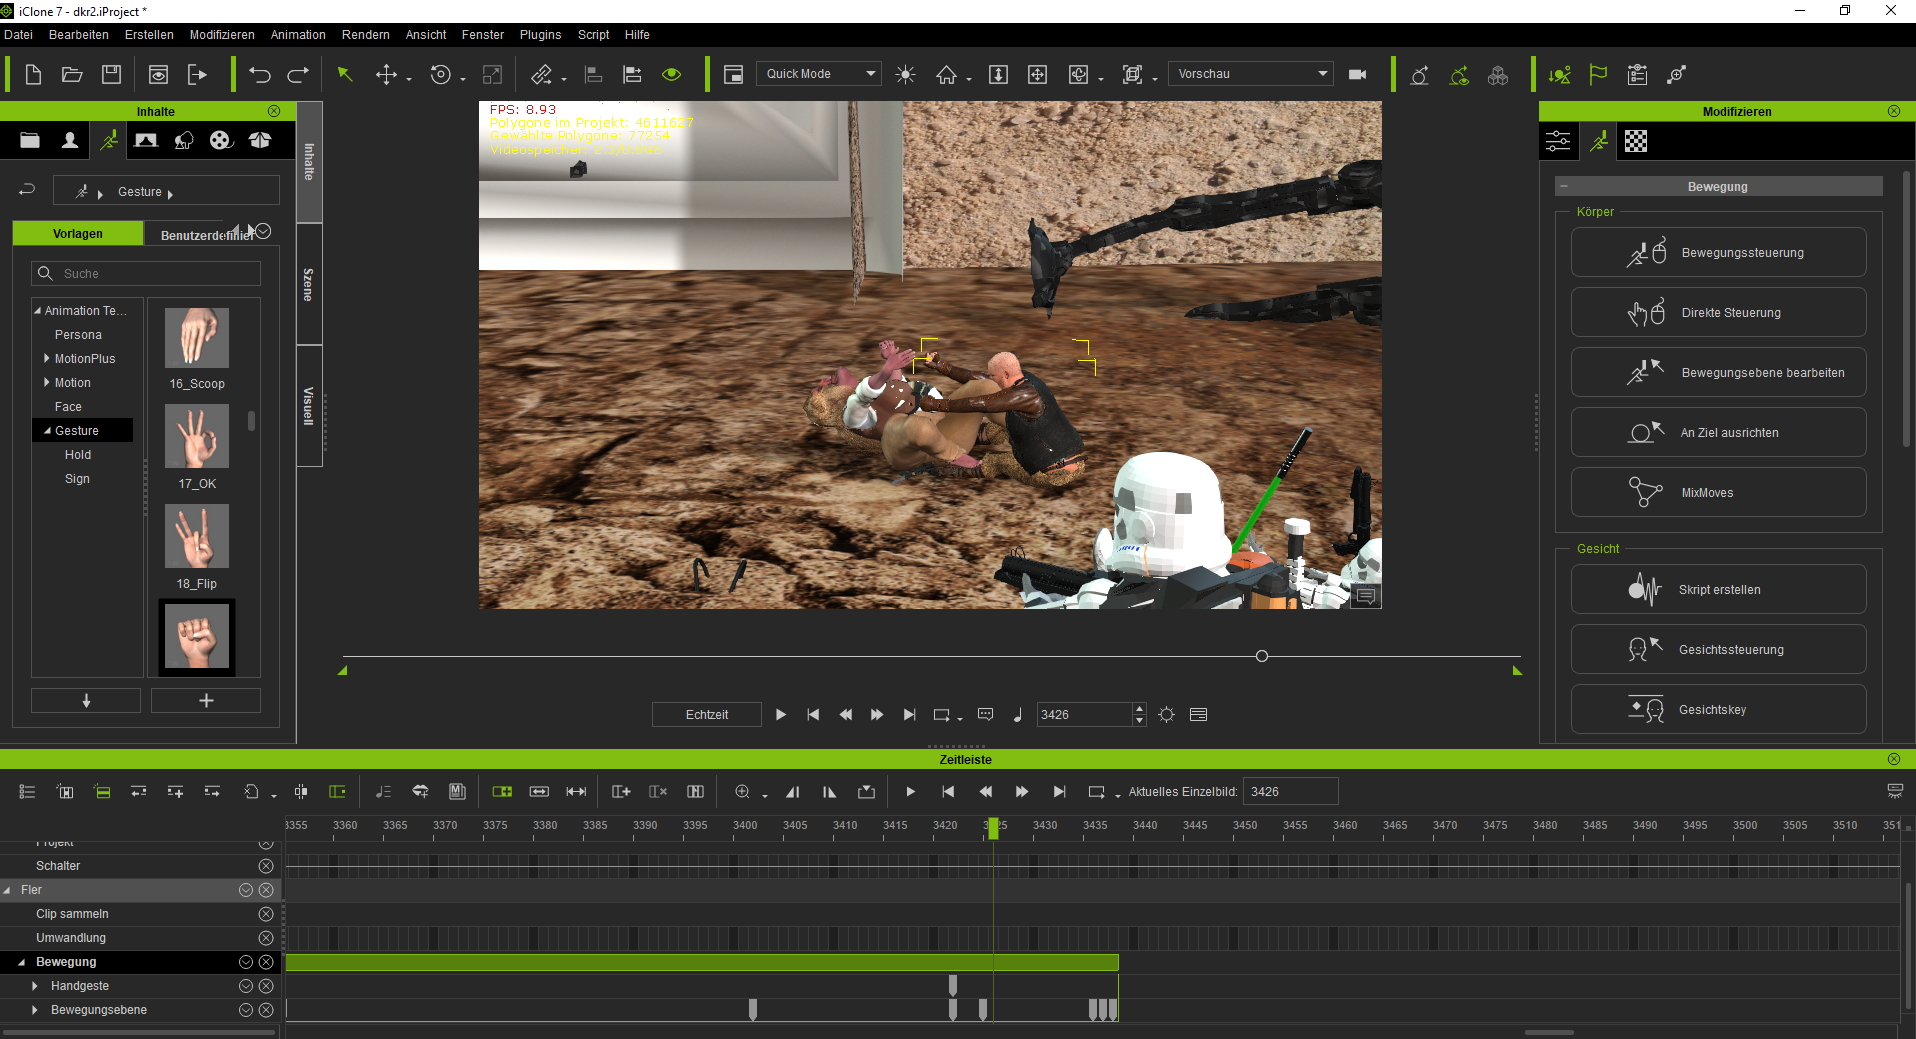Play the animation in preview controls

click(781, 715)
